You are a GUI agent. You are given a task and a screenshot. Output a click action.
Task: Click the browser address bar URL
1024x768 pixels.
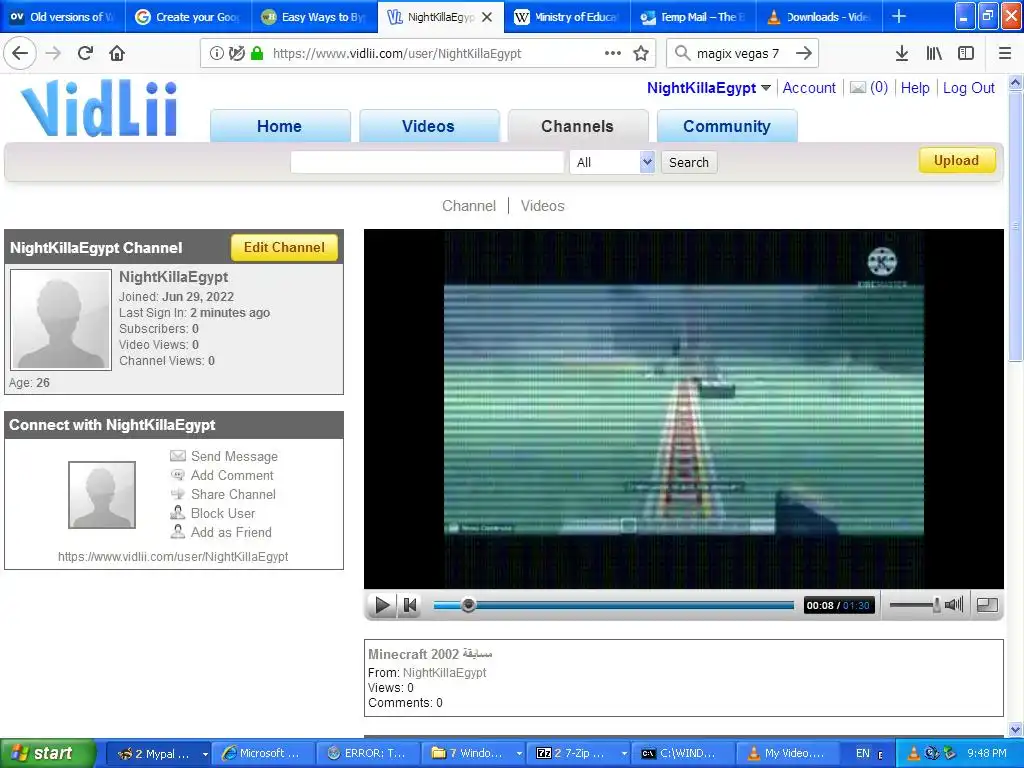click(397, 54)
